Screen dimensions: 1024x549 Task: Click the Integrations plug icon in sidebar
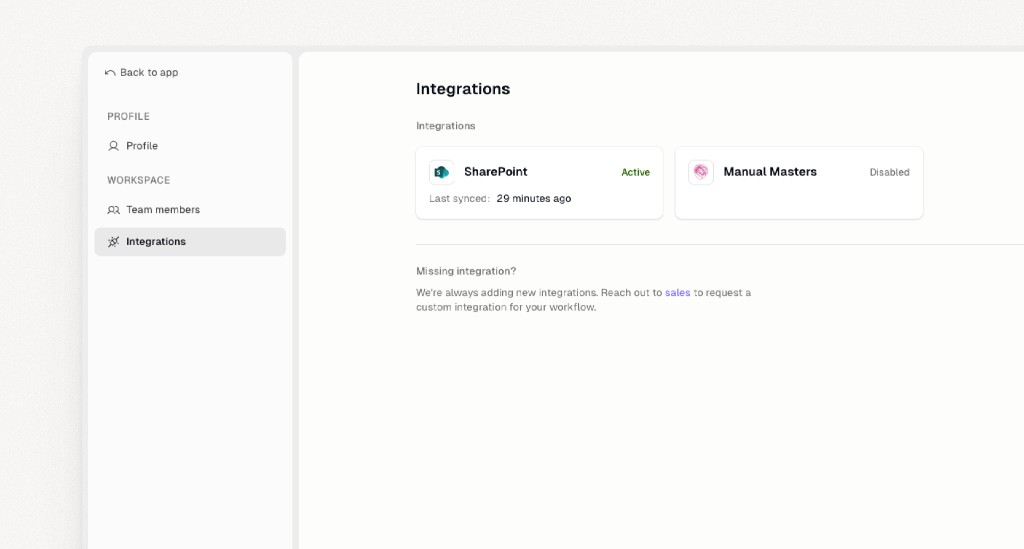(x=113, y=242)
